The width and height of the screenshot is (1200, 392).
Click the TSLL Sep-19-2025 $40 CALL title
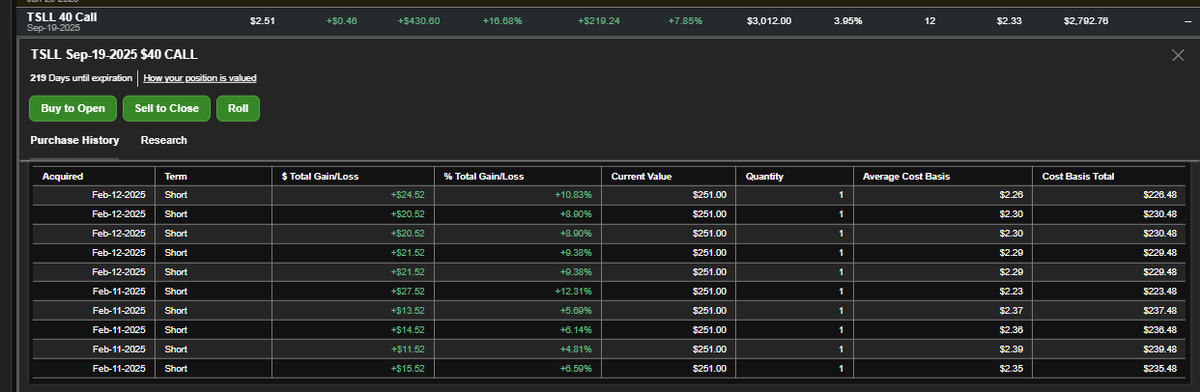point(114,55)
